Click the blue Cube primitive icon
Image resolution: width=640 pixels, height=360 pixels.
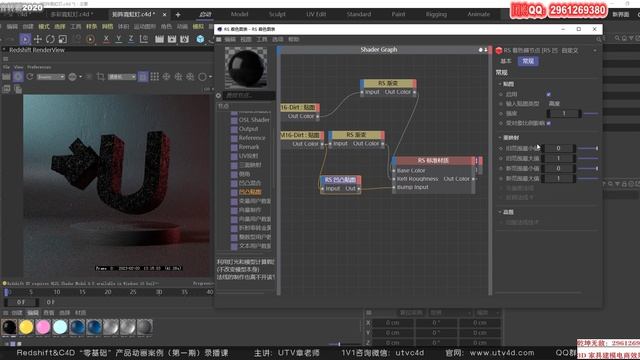[200, 39]
